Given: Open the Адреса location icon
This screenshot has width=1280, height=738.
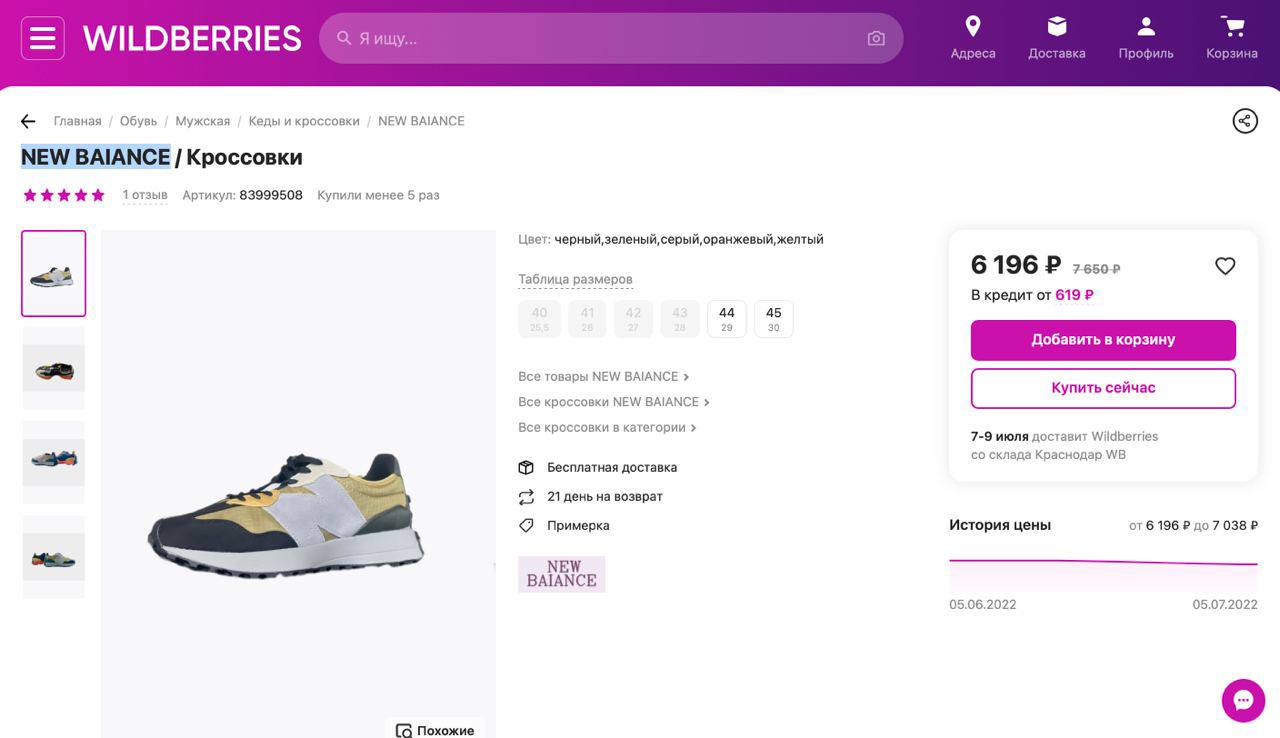Looking at the screenshot, I should coord(972,27).
